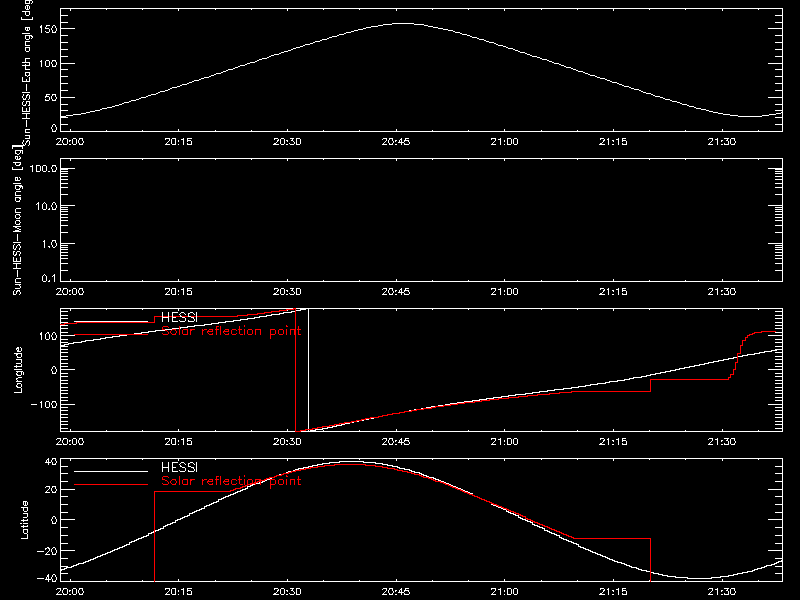
Task: Click the white HESSI legend line in Latitude plot
Action: tap(111, 471)
